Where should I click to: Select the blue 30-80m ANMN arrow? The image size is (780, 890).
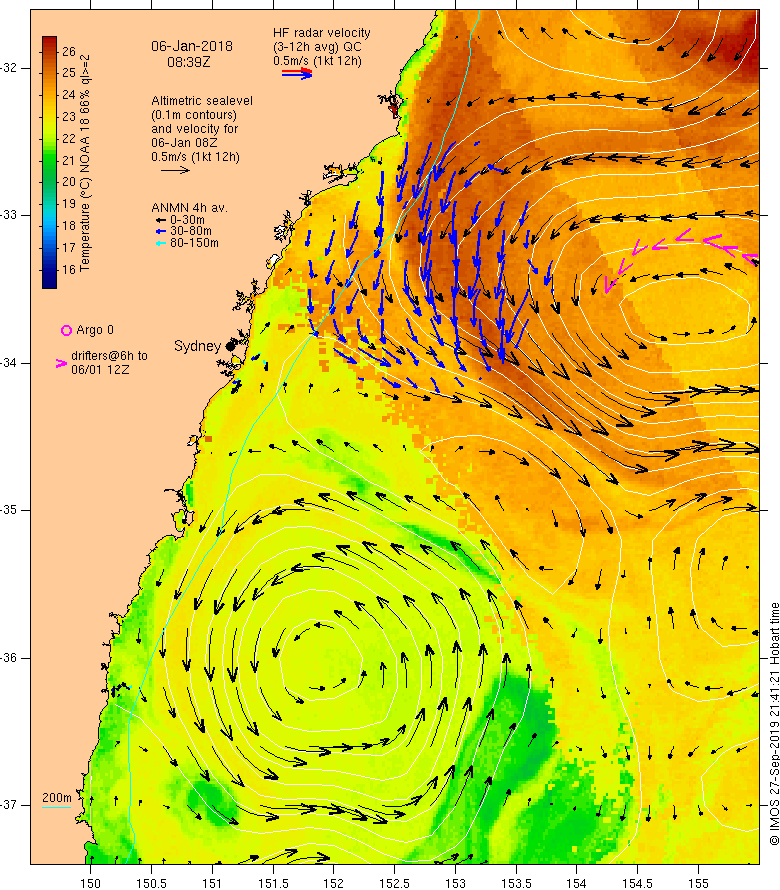click(x=161, y=231)
